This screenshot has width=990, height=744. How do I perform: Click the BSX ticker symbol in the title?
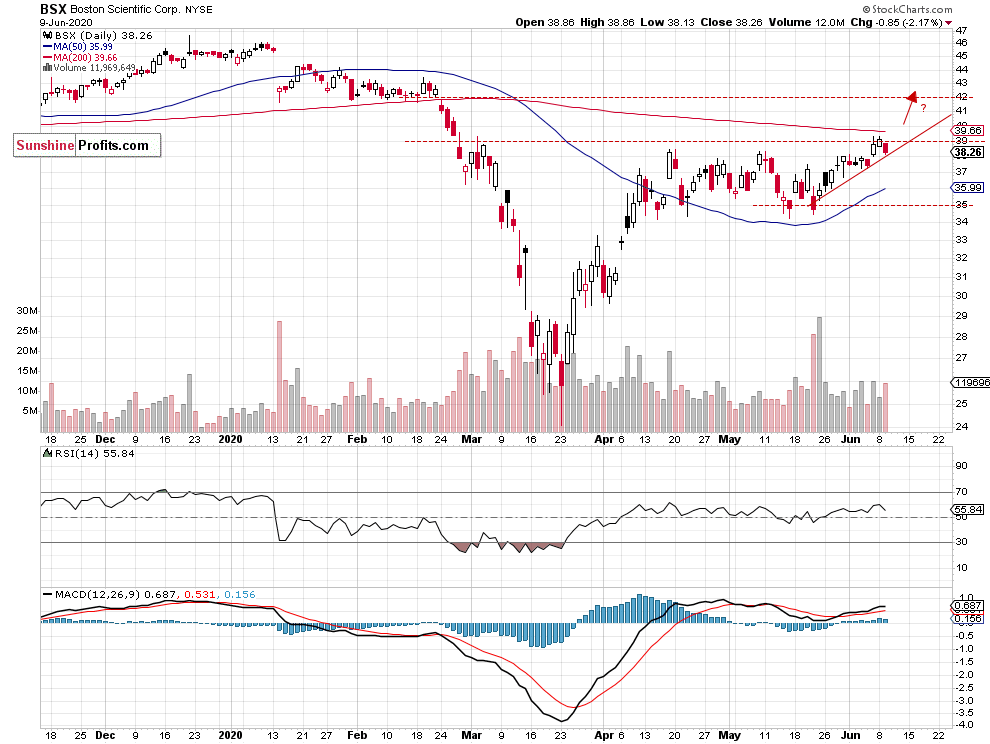click(x=53, y=9)
